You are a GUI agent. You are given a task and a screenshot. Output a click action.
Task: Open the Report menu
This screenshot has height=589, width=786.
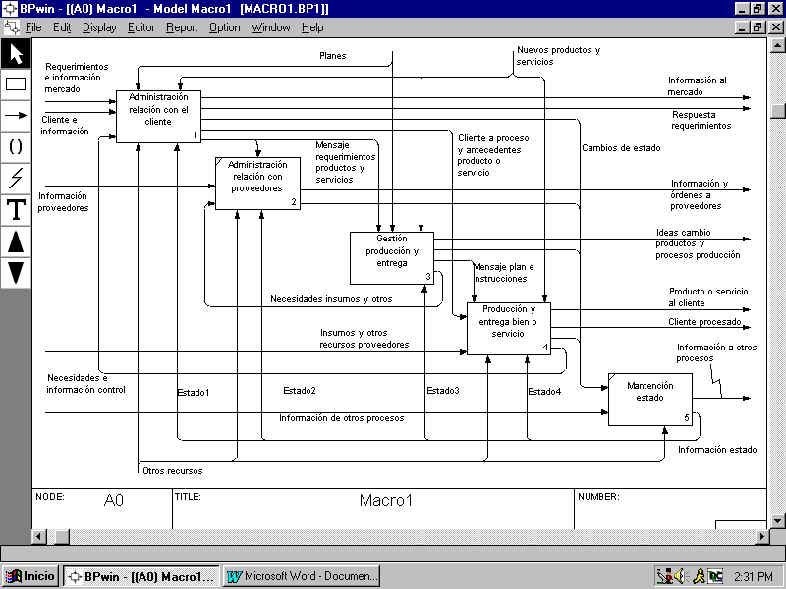[x=181, y=27]
